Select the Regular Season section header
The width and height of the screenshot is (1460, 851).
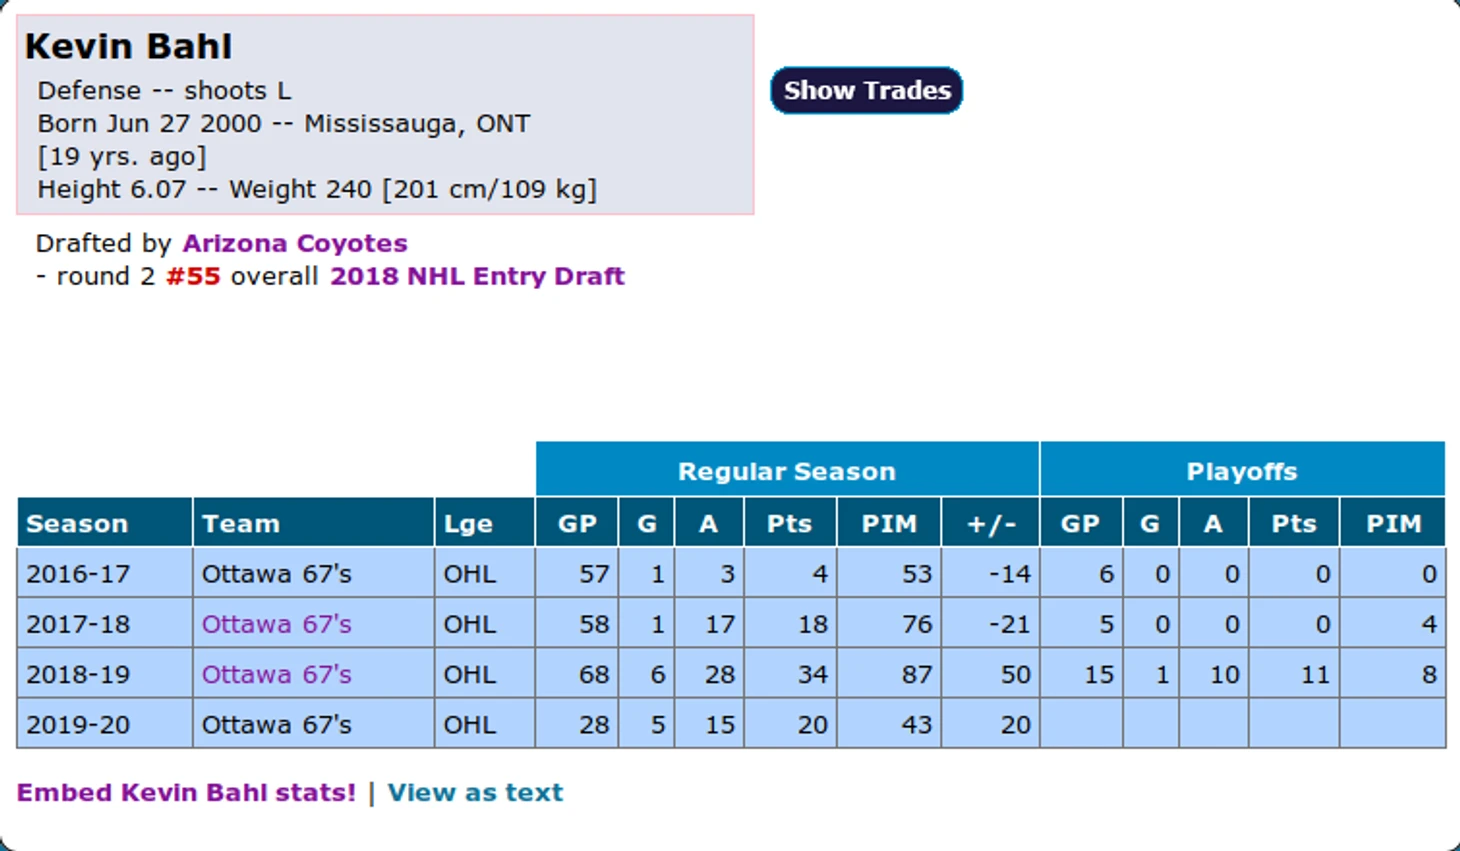[787, 470]
